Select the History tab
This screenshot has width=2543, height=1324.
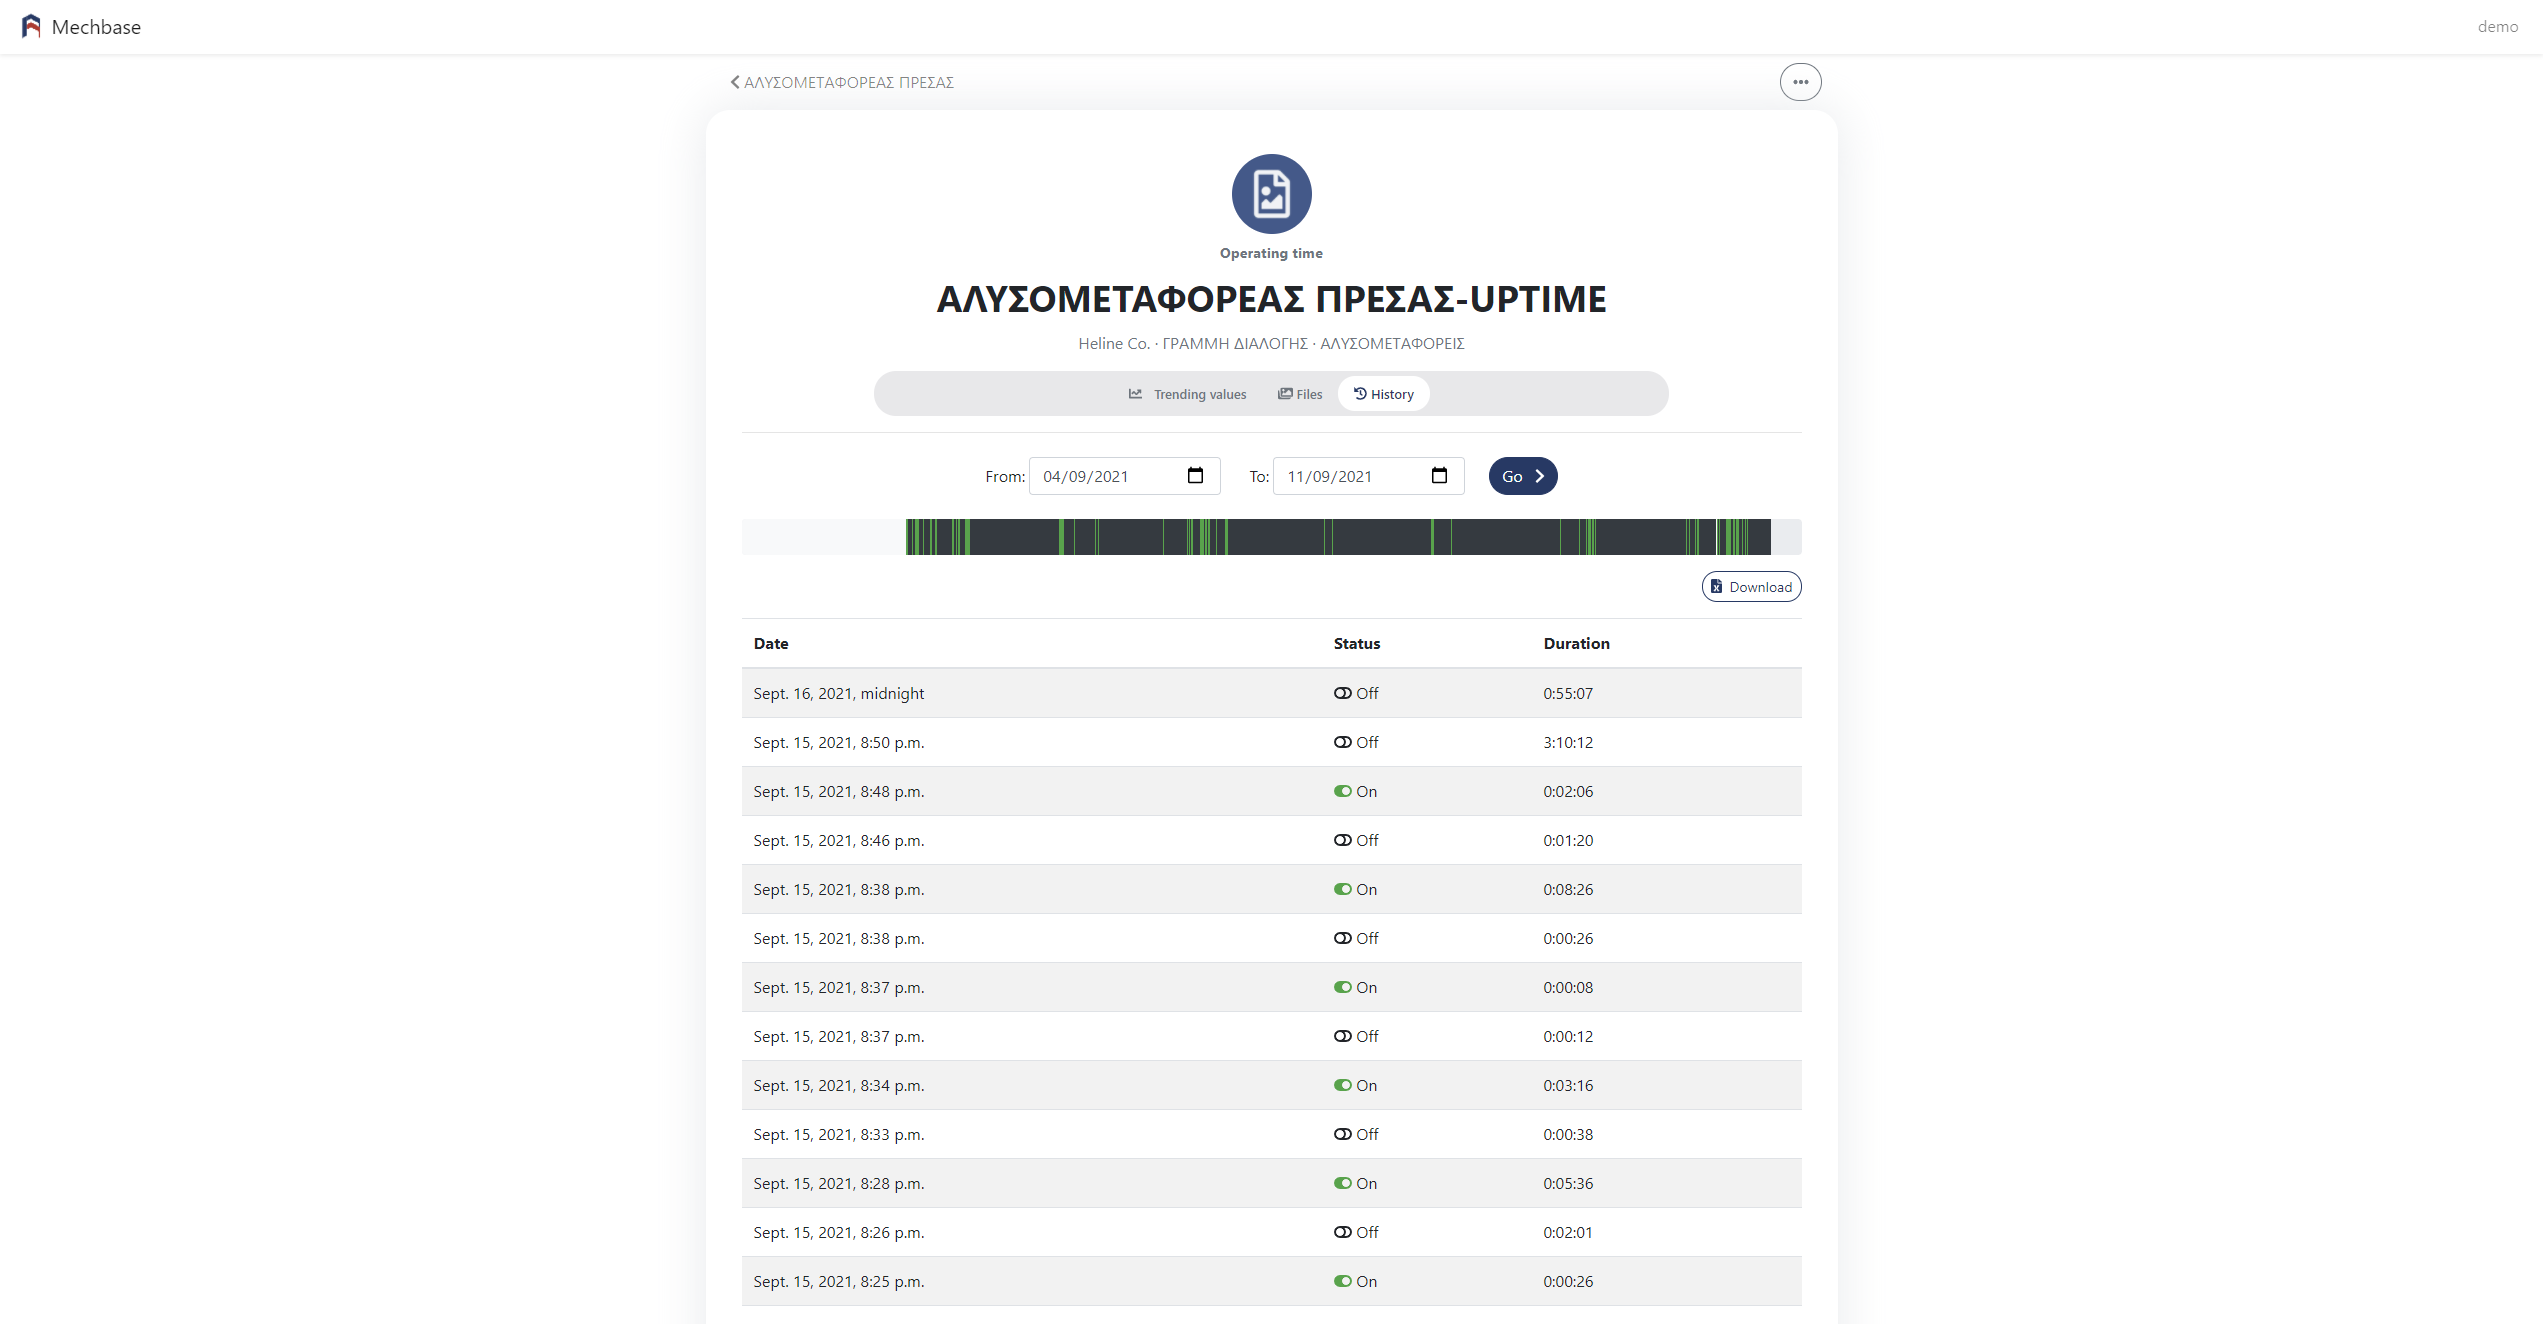click(x=1383, y=394)
